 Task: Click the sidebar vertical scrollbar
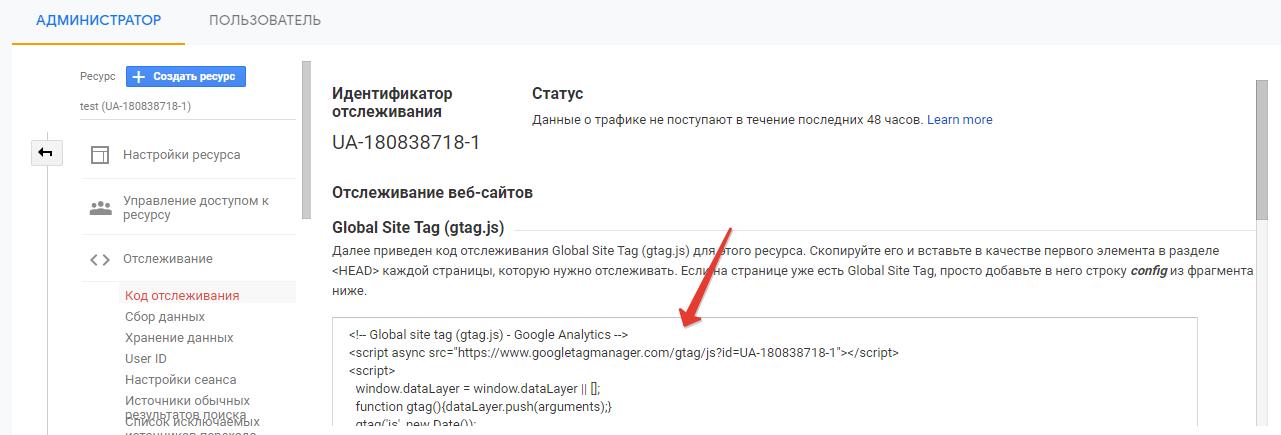(x=306, y=140)
